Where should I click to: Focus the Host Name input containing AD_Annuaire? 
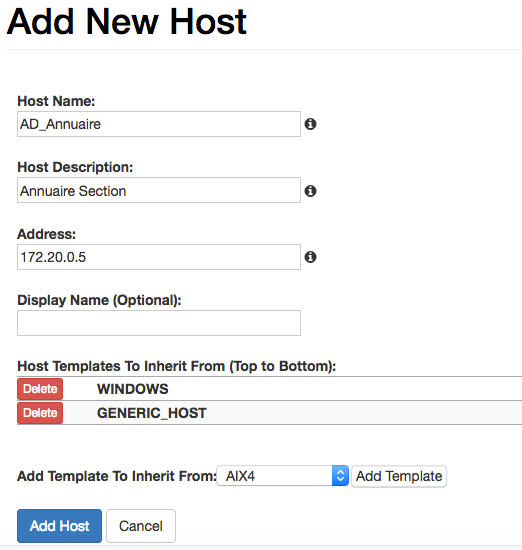click(159, 124)
